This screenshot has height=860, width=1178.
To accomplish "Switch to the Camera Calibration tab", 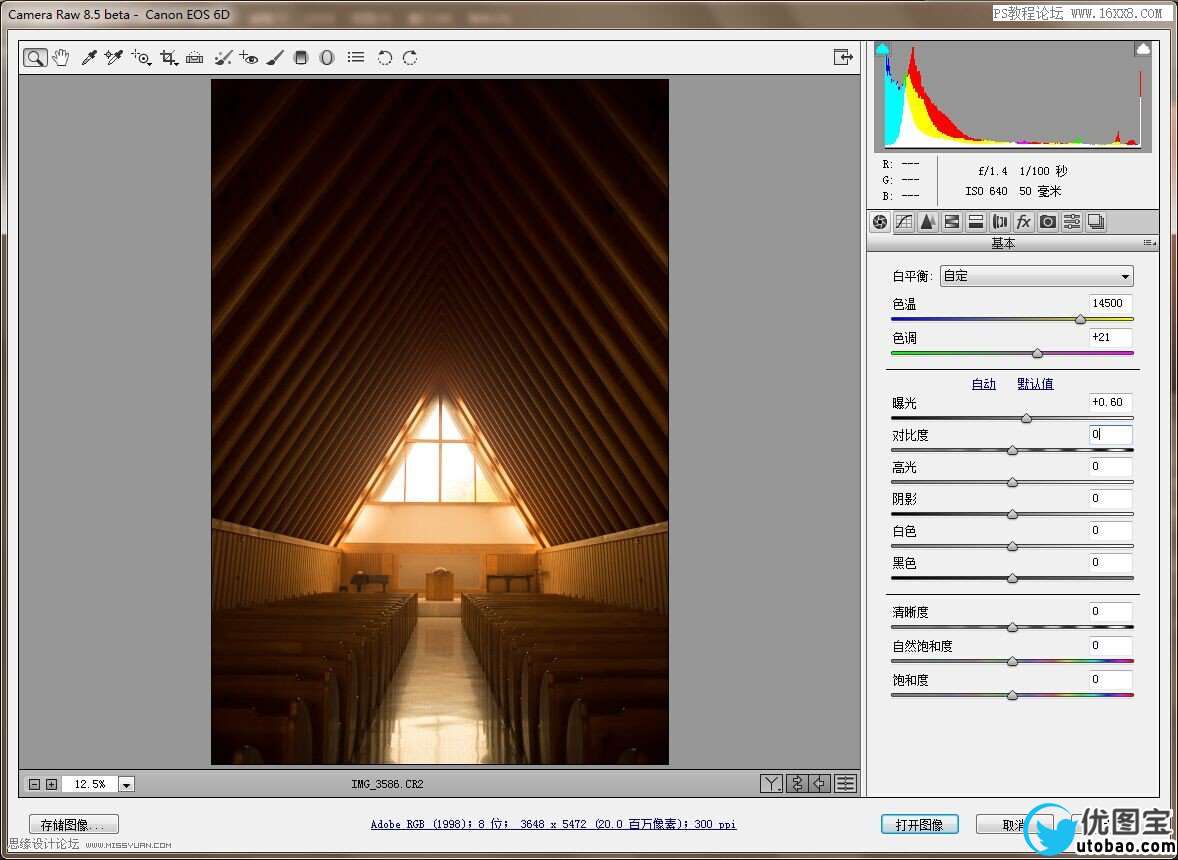I will (1047, 222).
